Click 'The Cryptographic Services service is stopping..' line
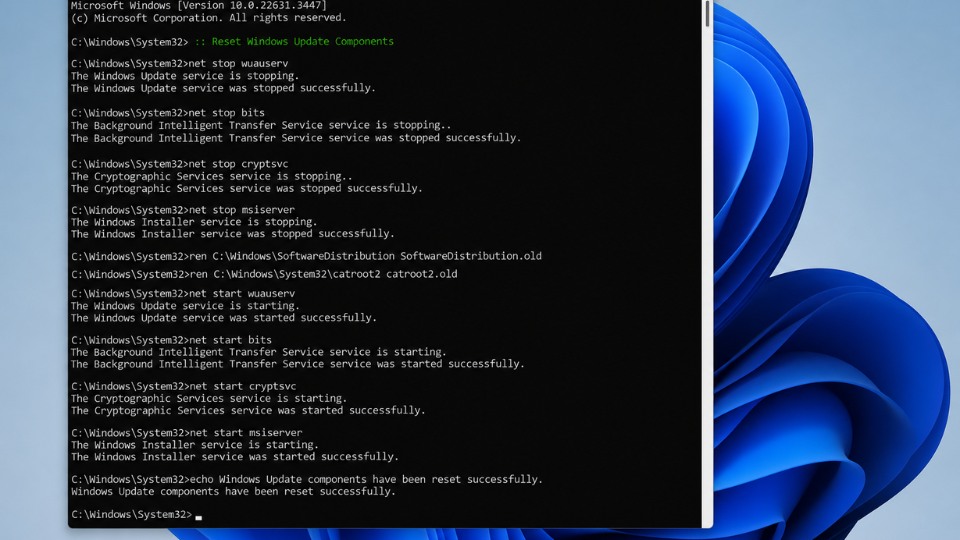Viewport: 960px width, 540px height. (x=211, y=176)
